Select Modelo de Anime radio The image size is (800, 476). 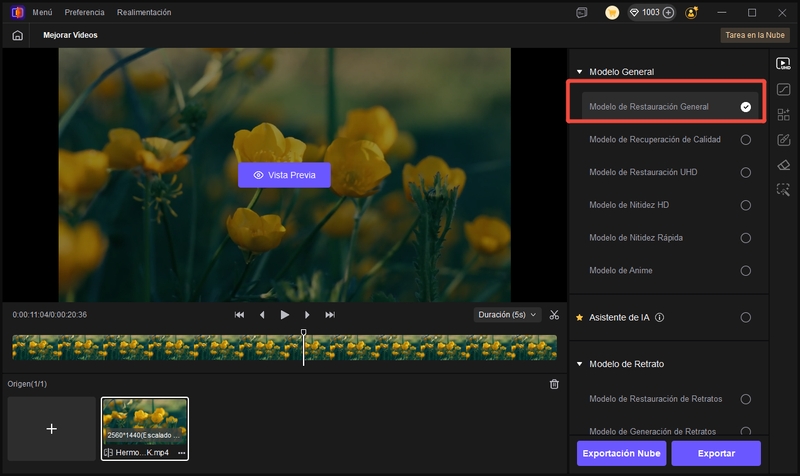tap(745, 270)
